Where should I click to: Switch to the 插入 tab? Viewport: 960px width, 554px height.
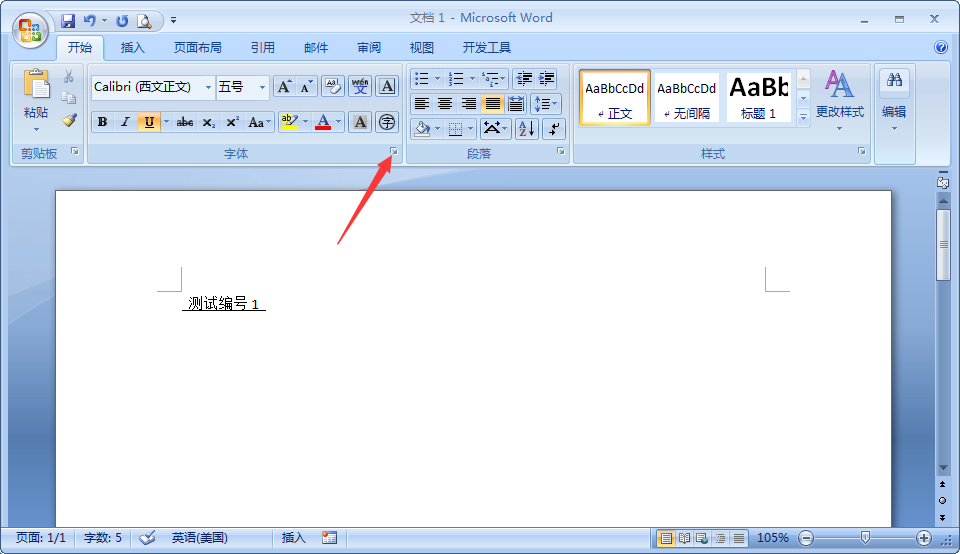point(132,47)
